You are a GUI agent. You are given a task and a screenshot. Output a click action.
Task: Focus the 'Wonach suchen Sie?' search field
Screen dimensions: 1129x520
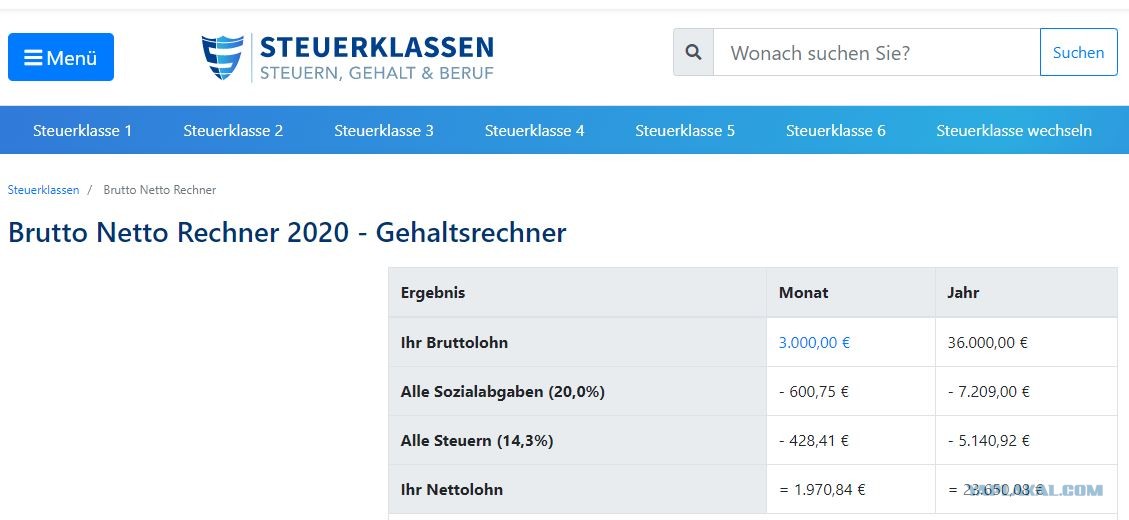(x=876, y=53)
